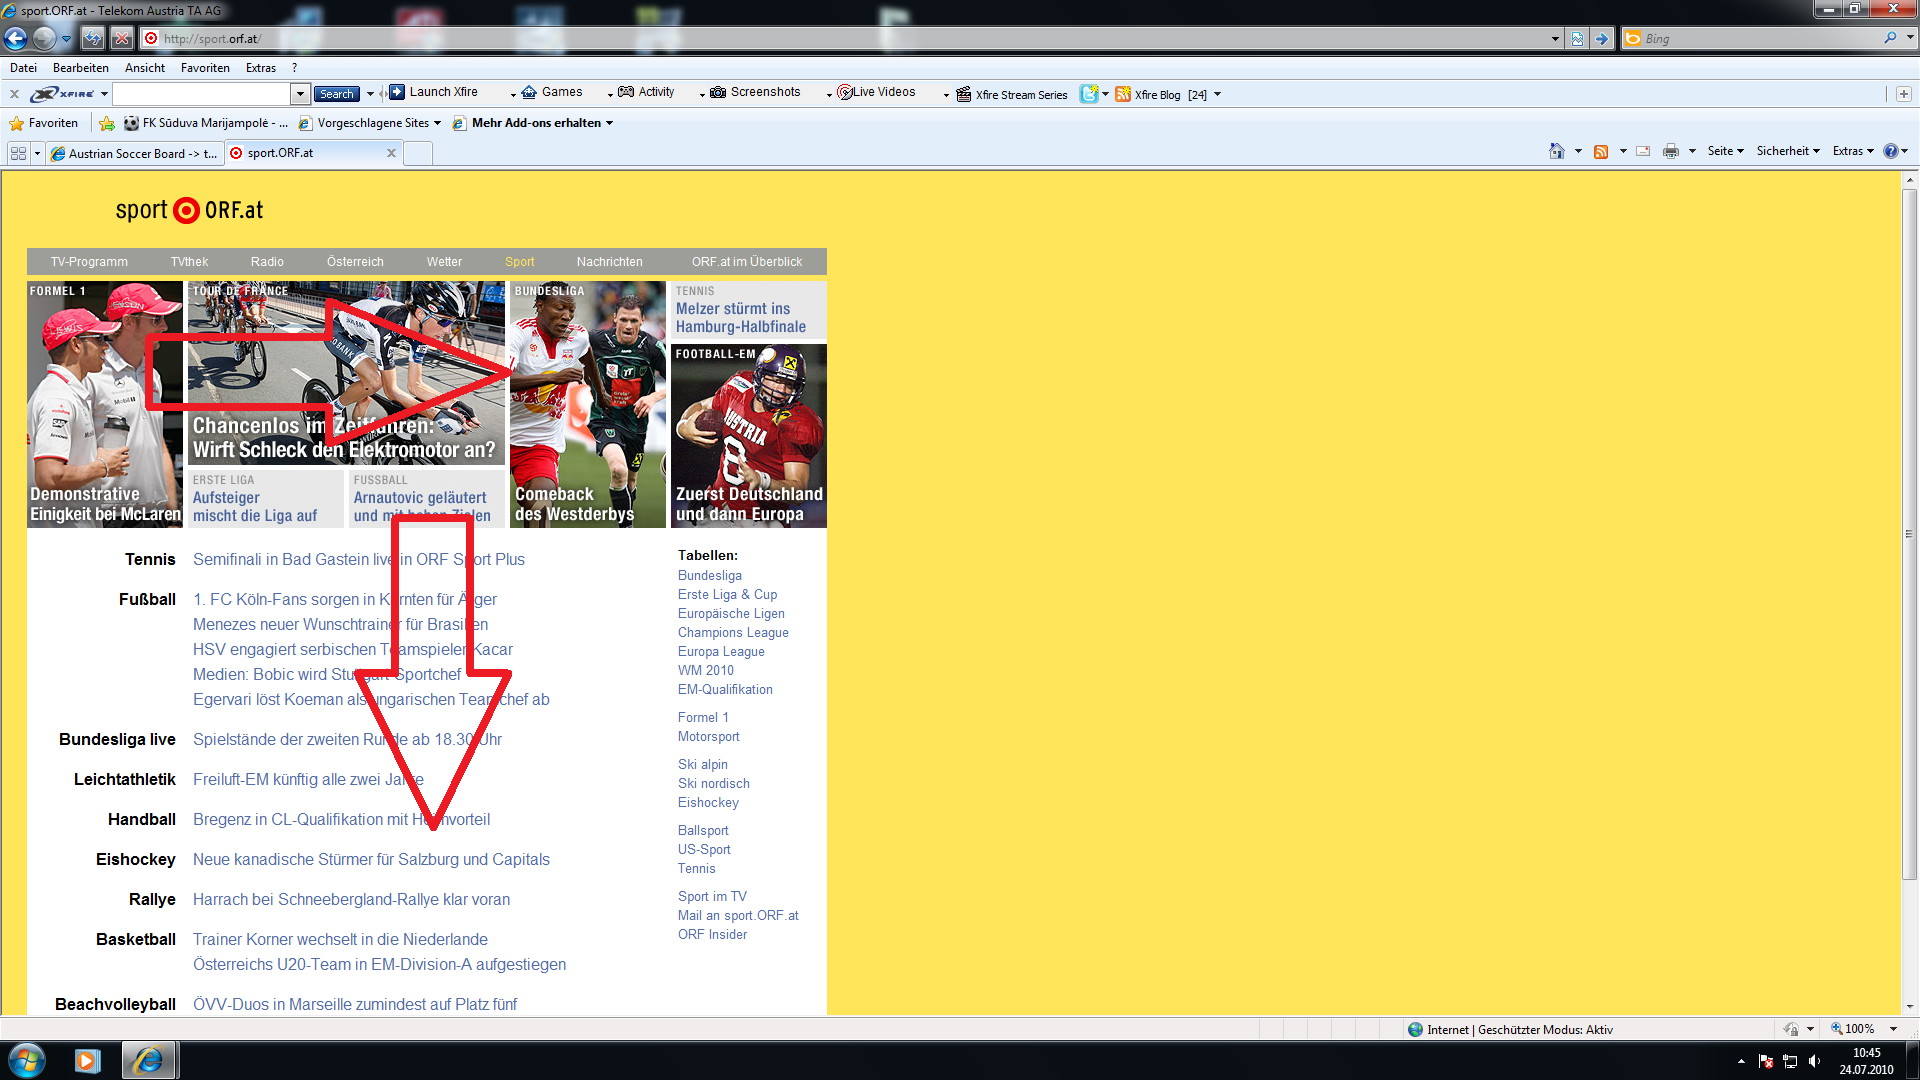Expand the Vorgeschlagene Sites dropdown
The height and width of the screenshot is (1080, 1920).
tap(437, 123)
